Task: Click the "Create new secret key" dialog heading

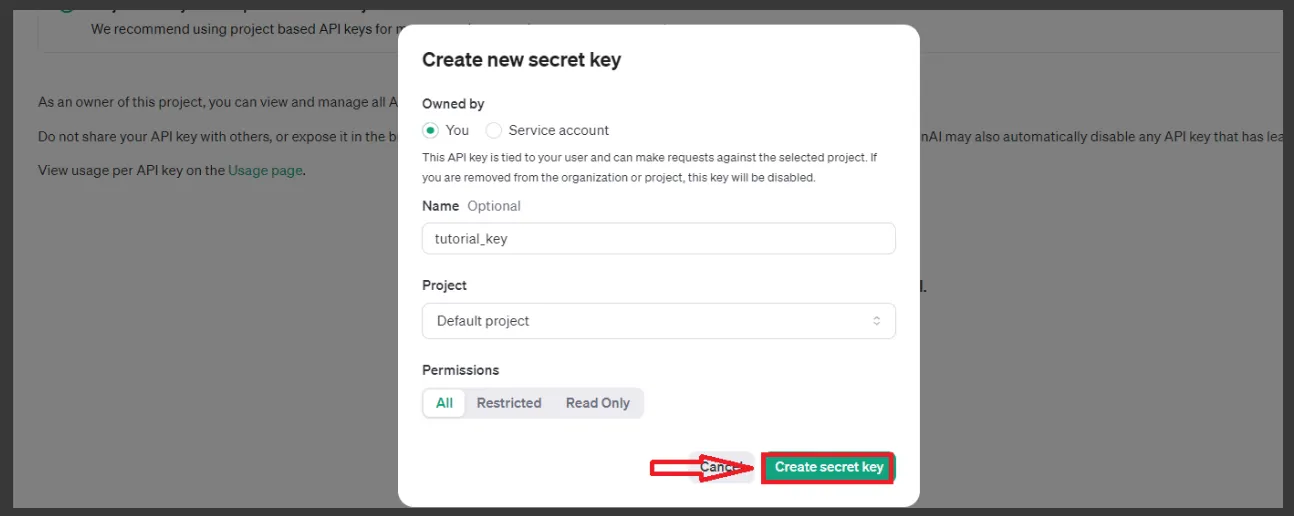Action: (521, 60)
